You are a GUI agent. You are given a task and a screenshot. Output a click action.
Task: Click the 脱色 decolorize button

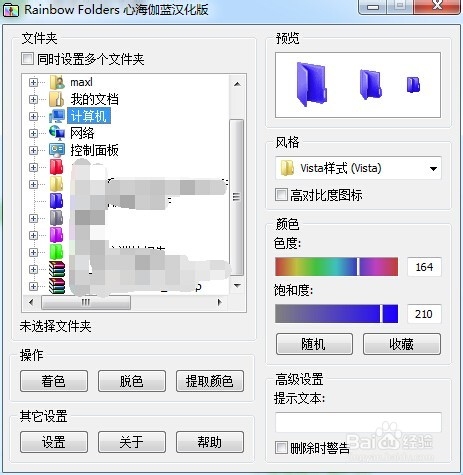(x=132, y=381)
